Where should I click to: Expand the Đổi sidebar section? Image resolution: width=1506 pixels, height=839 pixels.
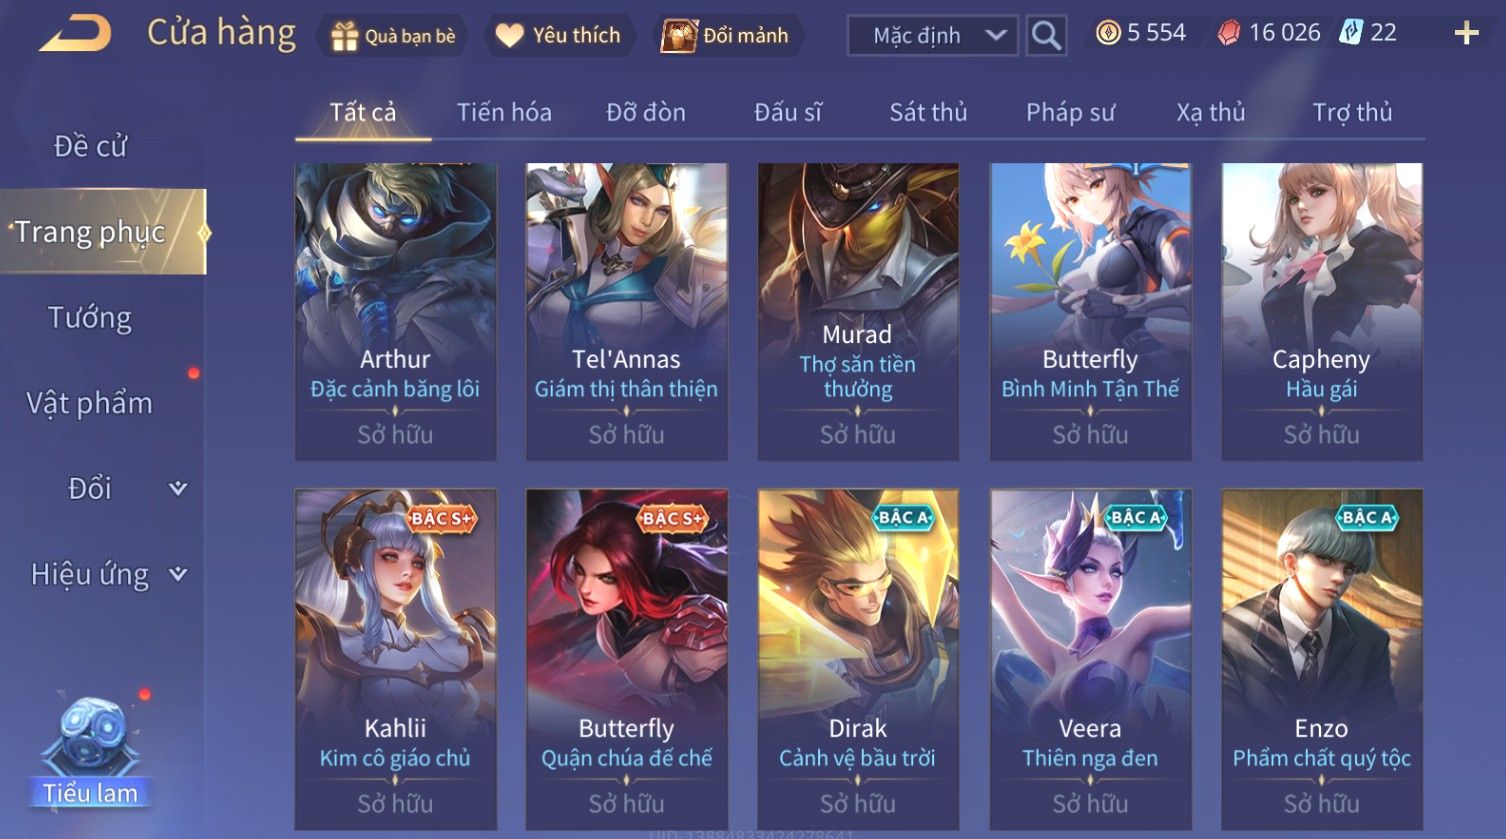click(178, 488)
